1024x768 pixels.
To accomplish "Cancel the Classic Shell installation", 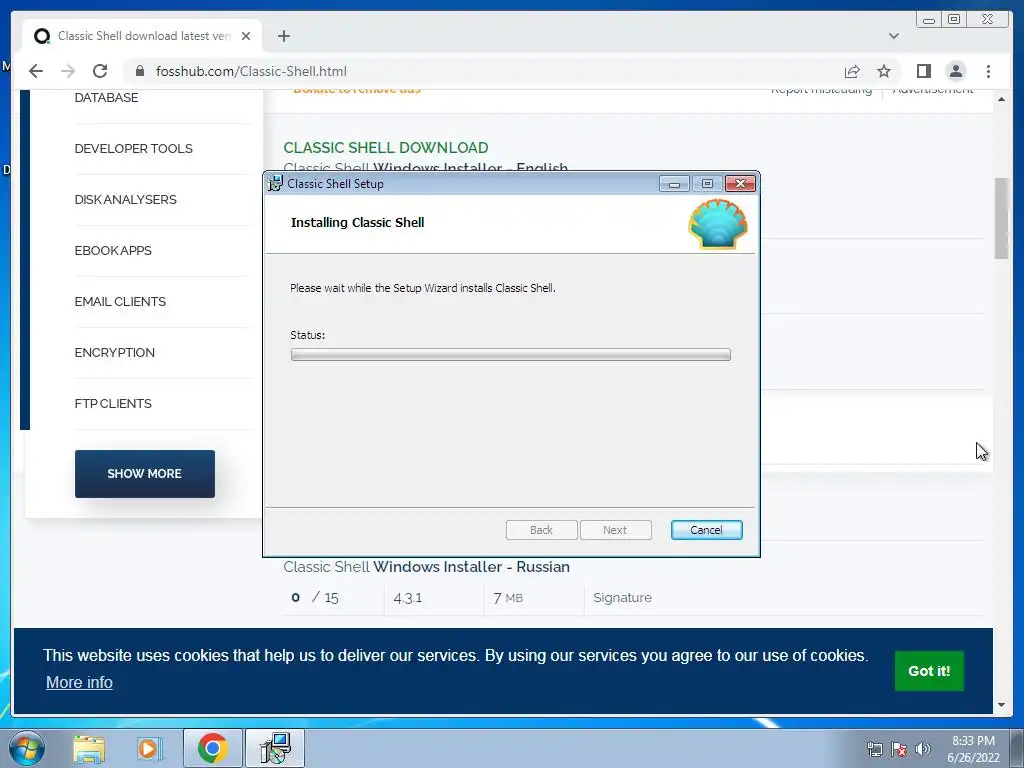I will pyautogui.click(x=706, y=530).
